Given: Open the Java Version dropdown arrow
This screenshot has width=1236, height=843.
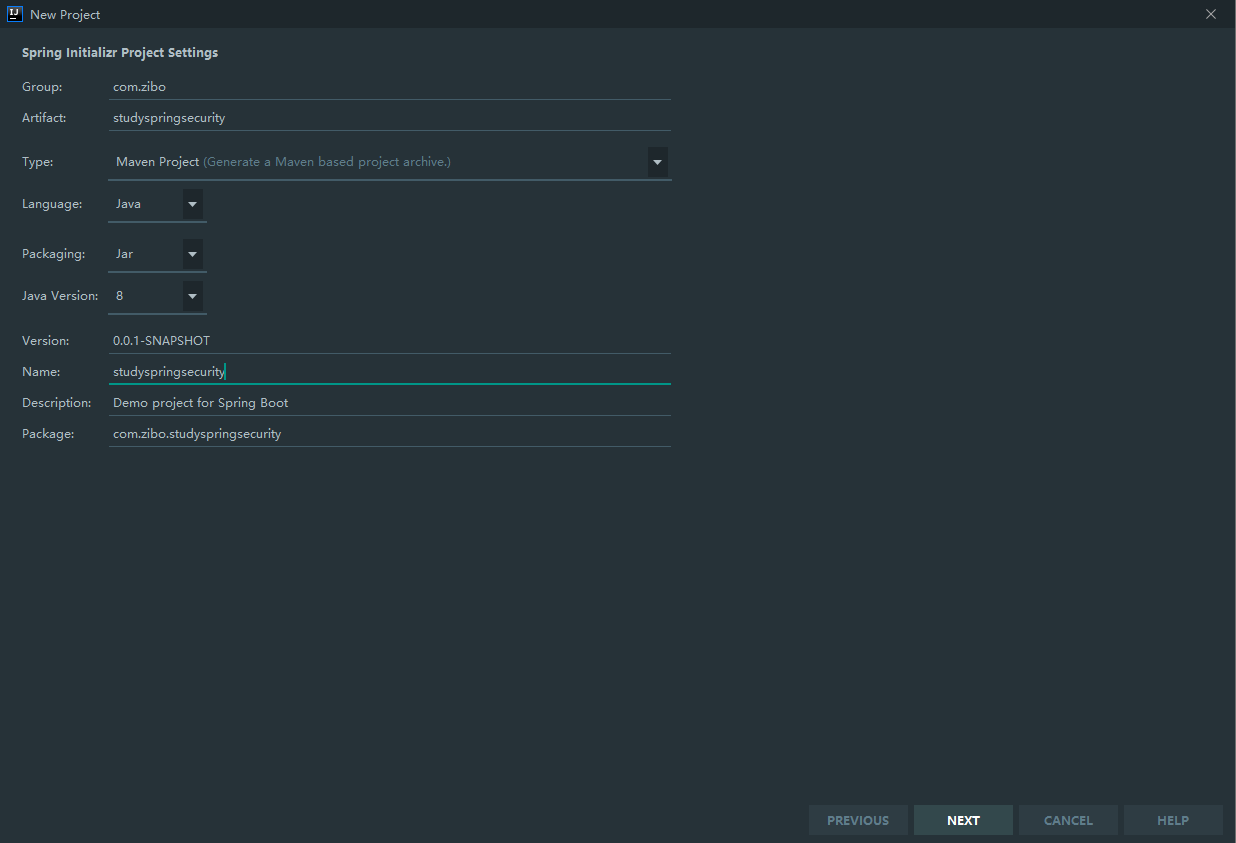Looking at the screenshot, I should click(193, 296).
